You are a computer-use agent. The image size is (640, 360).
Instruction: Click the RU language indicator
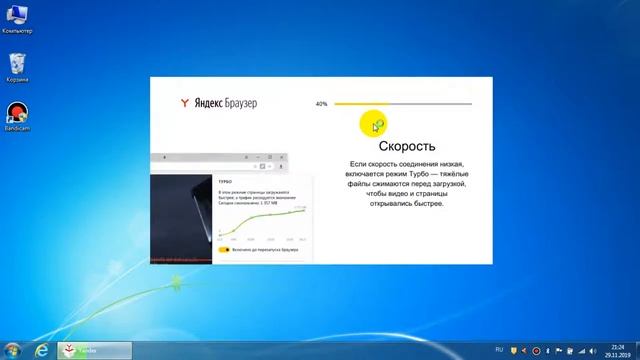tap(499, 350)
